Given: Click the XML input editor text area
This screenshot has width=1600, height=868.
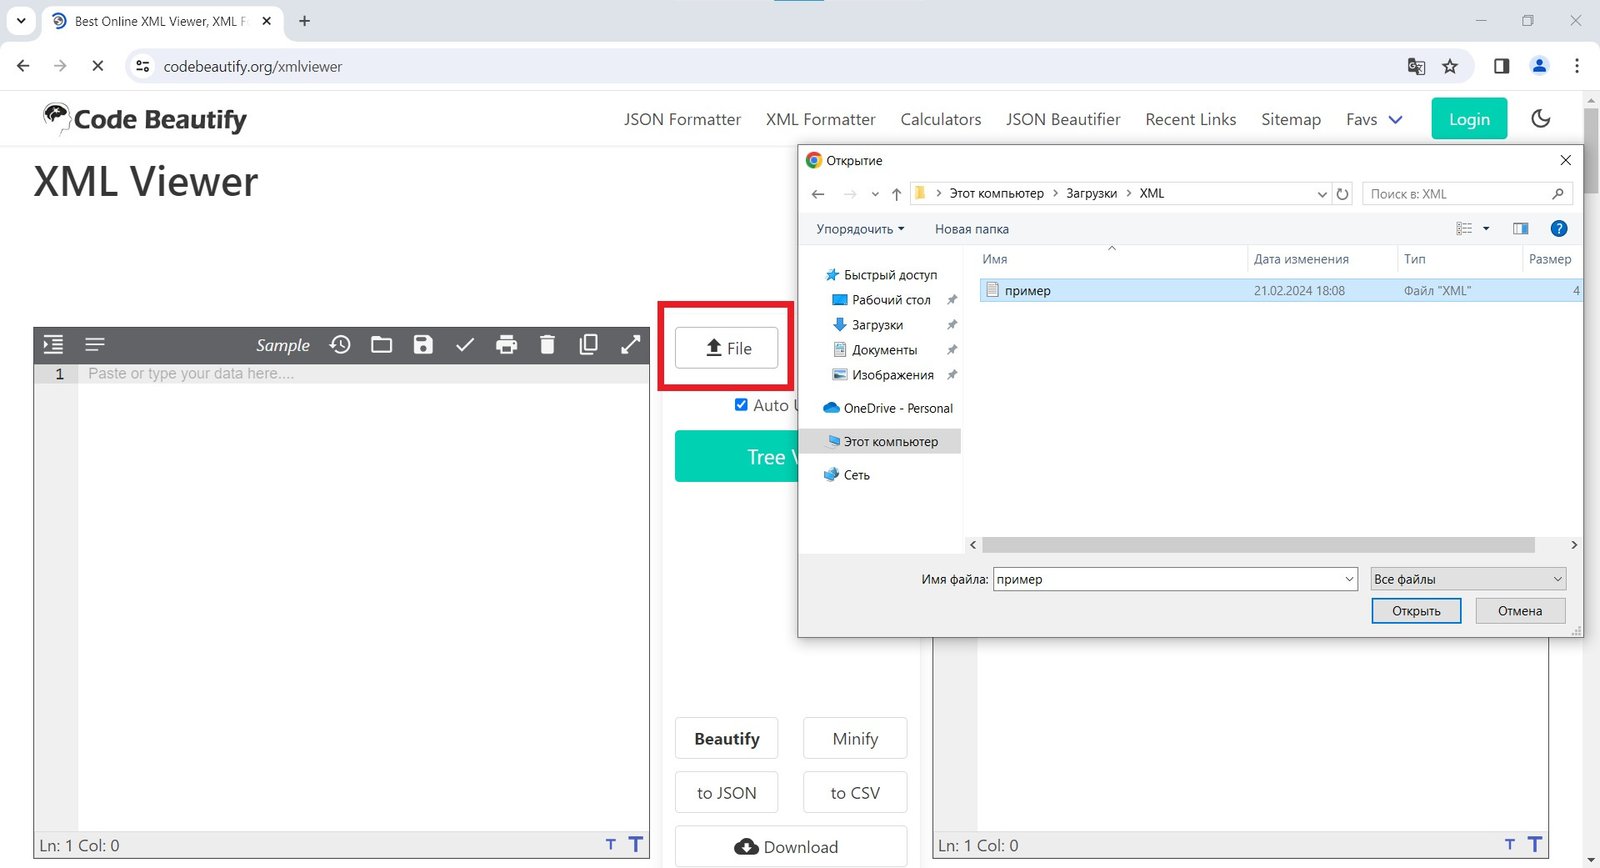Looking at the screenshot, I should point(363,600).
